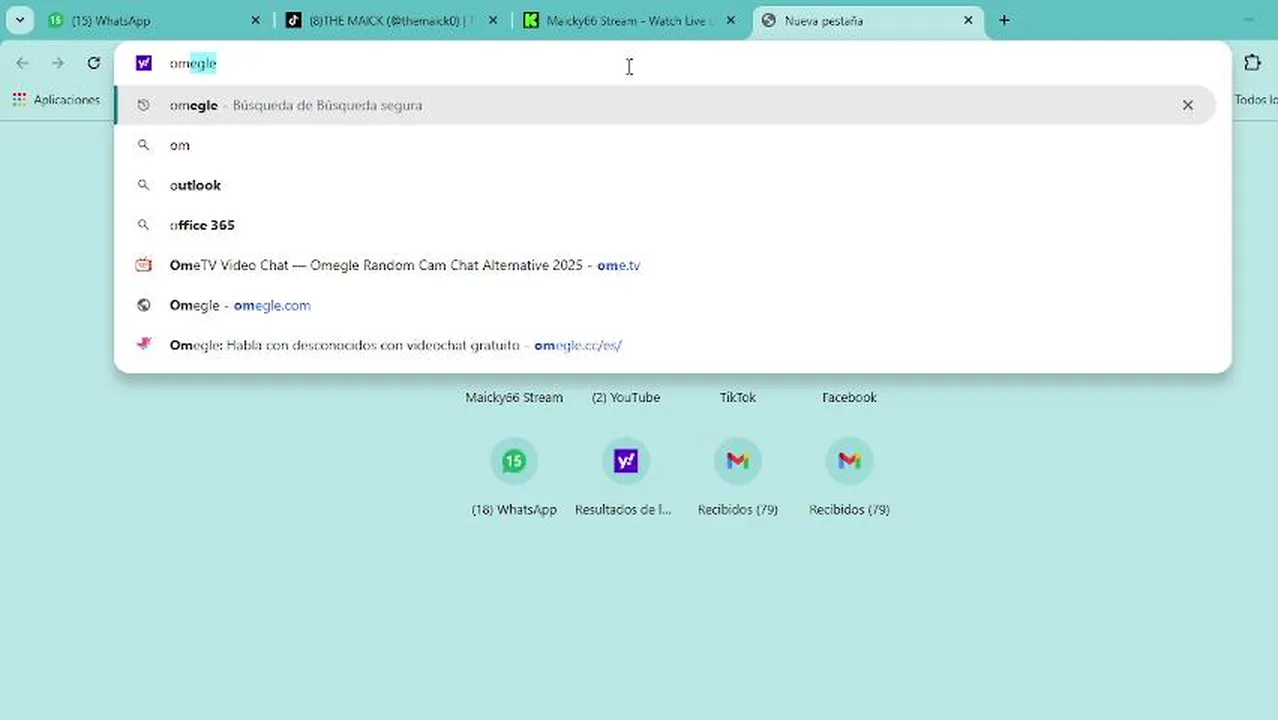Open the OmeTV Video Chat suggestion
Image resolution: width=1278 pixels, height=720 pixels.
point(665,265)
